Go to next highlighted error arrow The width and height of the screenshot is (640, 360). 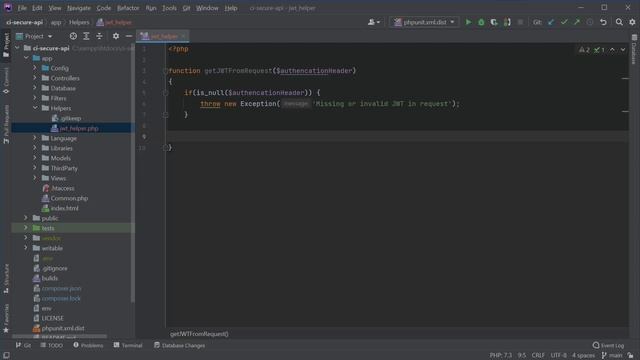623,50
